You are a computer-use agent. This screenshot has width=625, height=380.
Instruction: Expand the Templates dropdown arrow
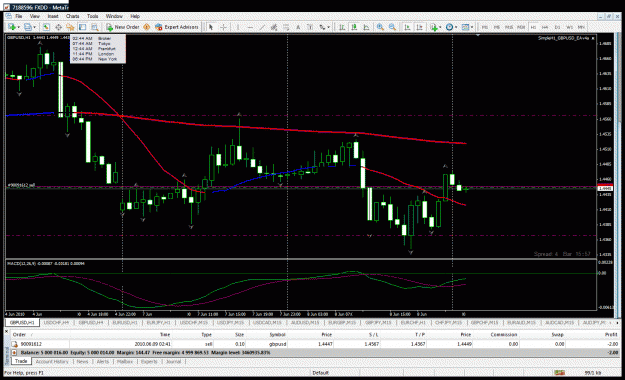[472, 27]
